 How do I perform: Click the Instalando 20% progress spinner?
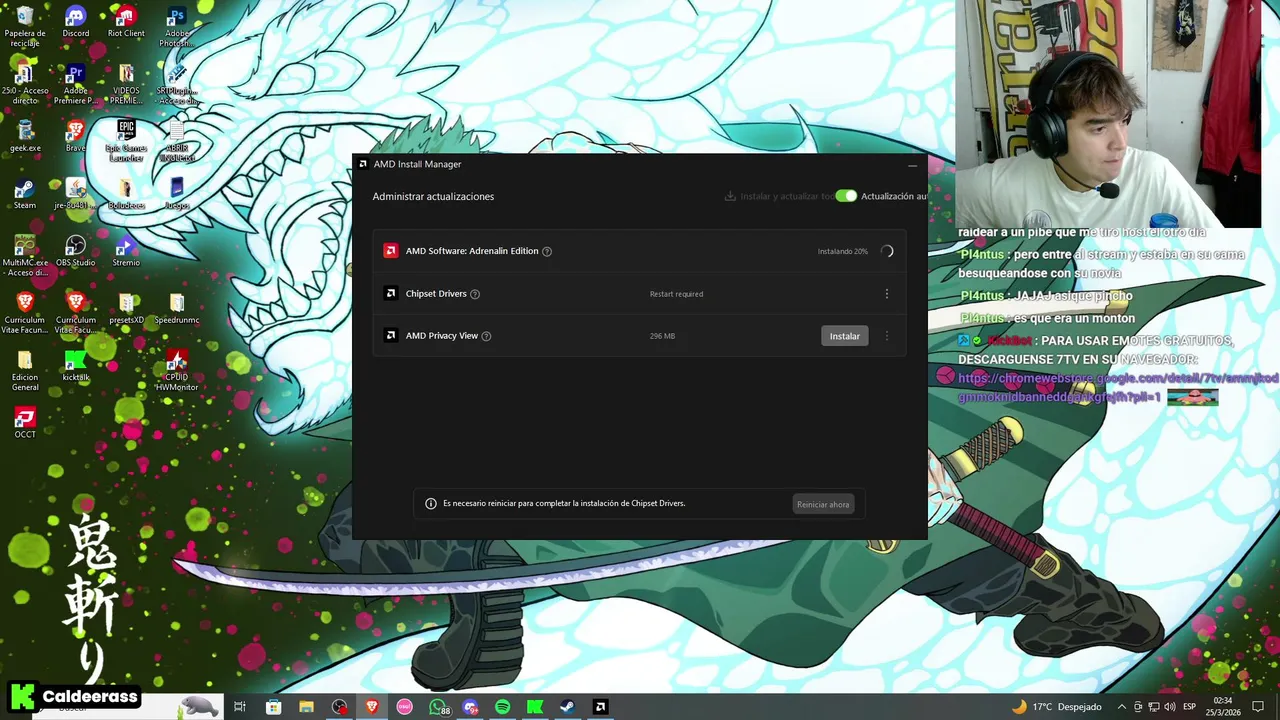pyautogui.click(x=887, y=251)
